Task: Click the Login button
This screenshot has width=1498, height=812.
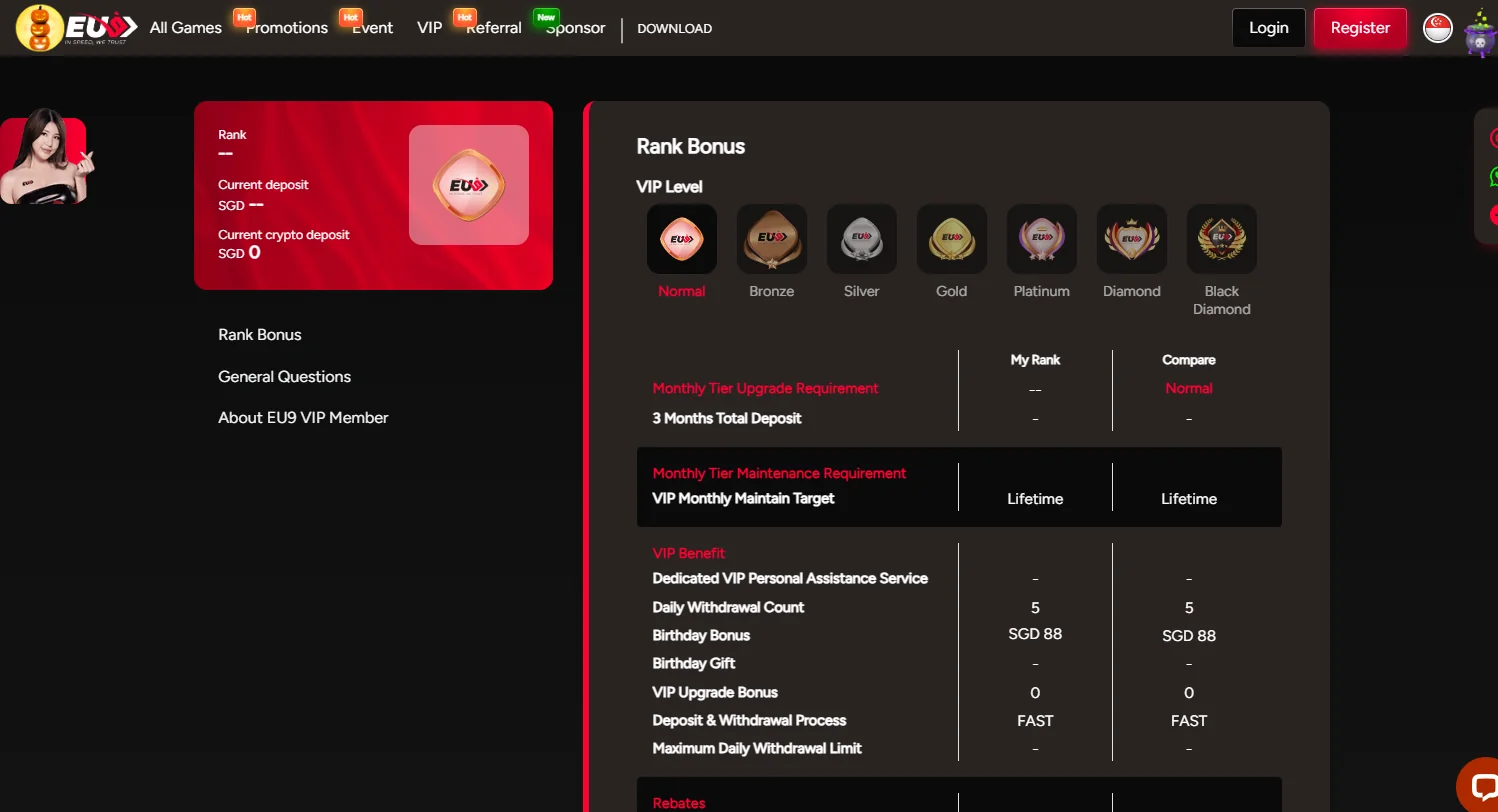Action: click(x=1269, y=28)
